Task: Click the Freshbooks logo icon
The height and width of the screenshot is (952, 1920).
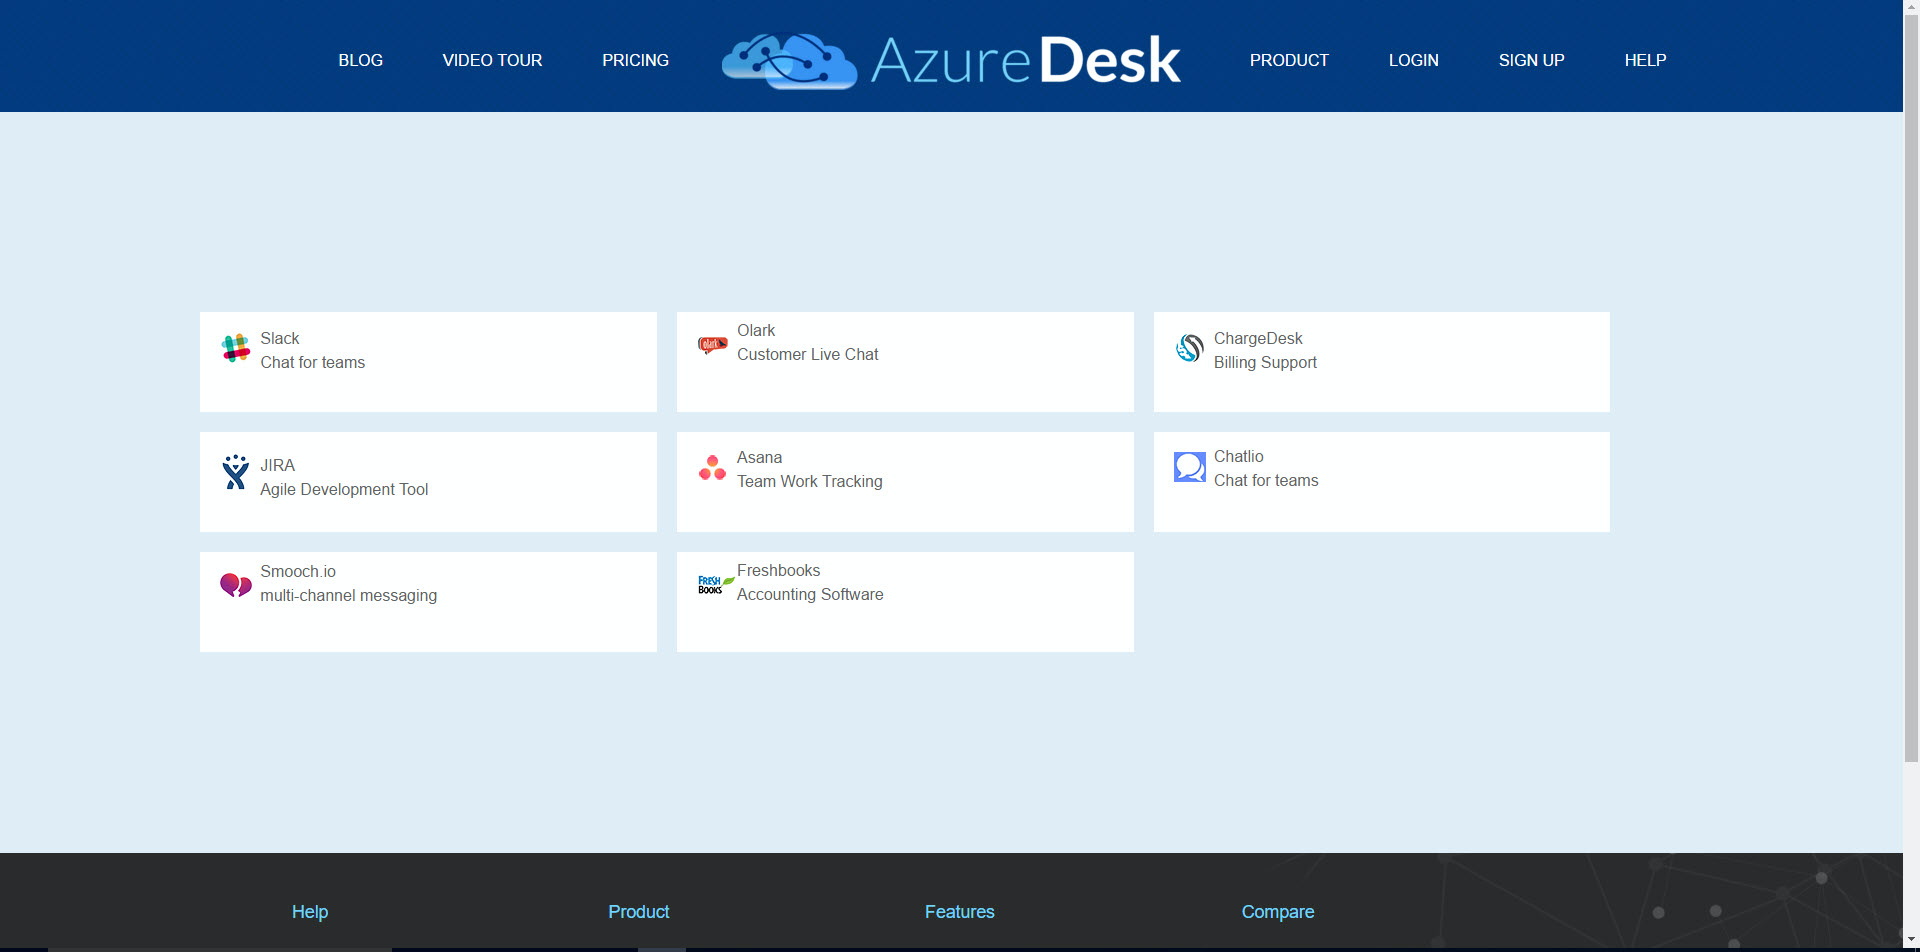Action: coord(716,585)
